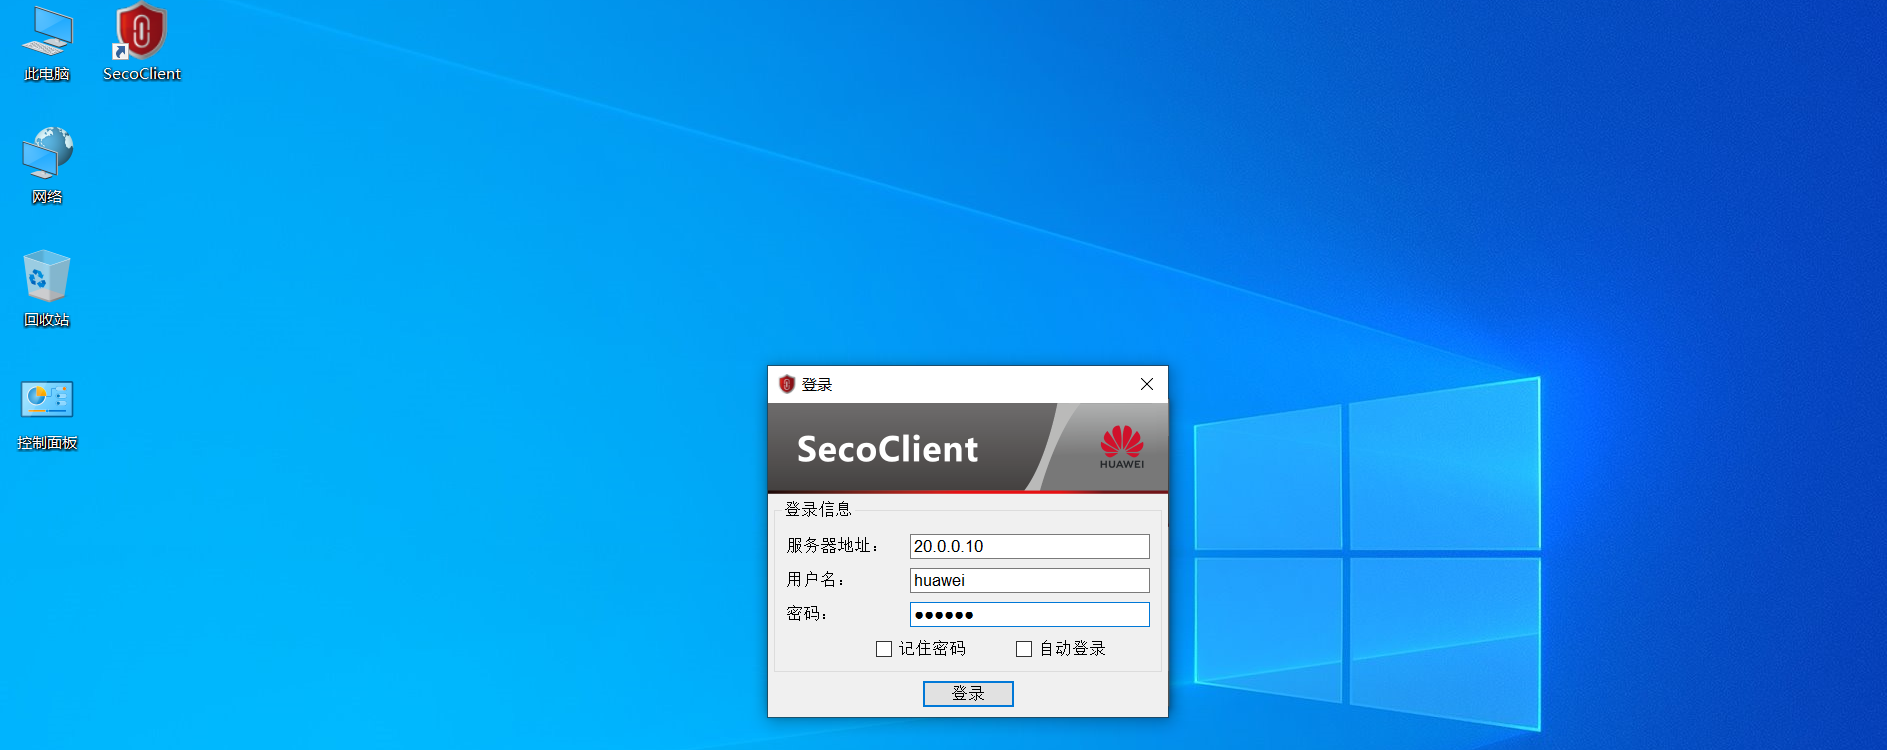Select the 回收站 recycle bin icon
1887x750 pixels.
click(47, 289)
